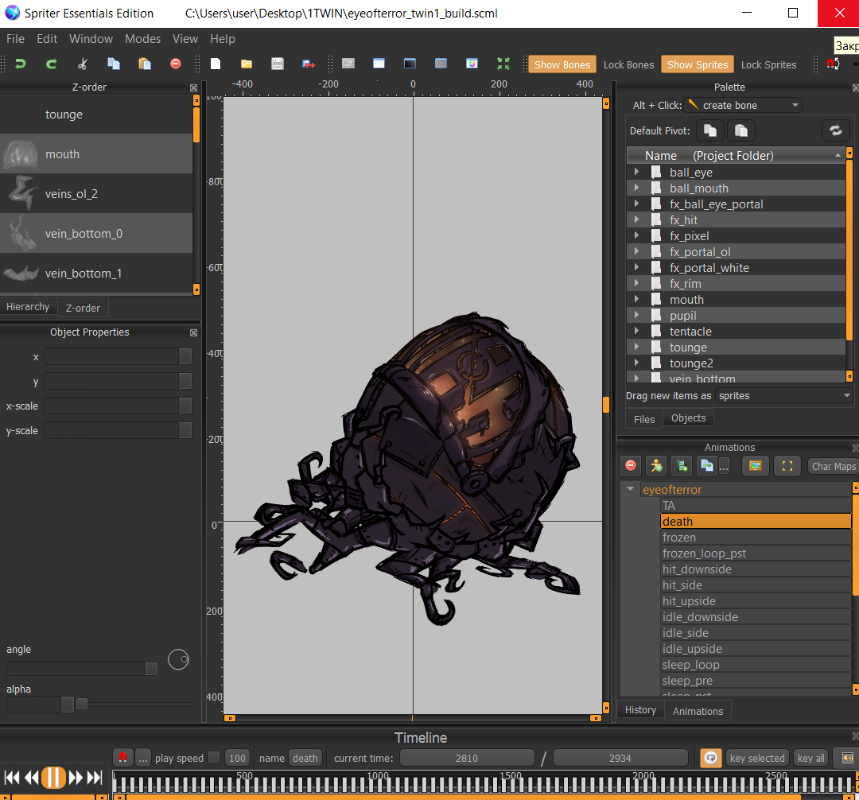Click the pause button in timeline

[54, 777]
